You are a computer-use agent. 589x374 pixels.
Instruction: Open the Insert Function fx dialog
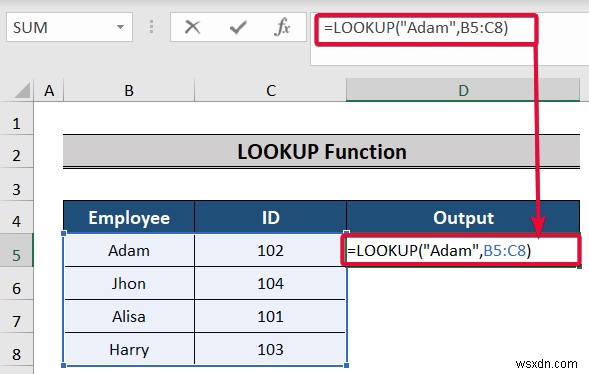(x=282, y=27)
